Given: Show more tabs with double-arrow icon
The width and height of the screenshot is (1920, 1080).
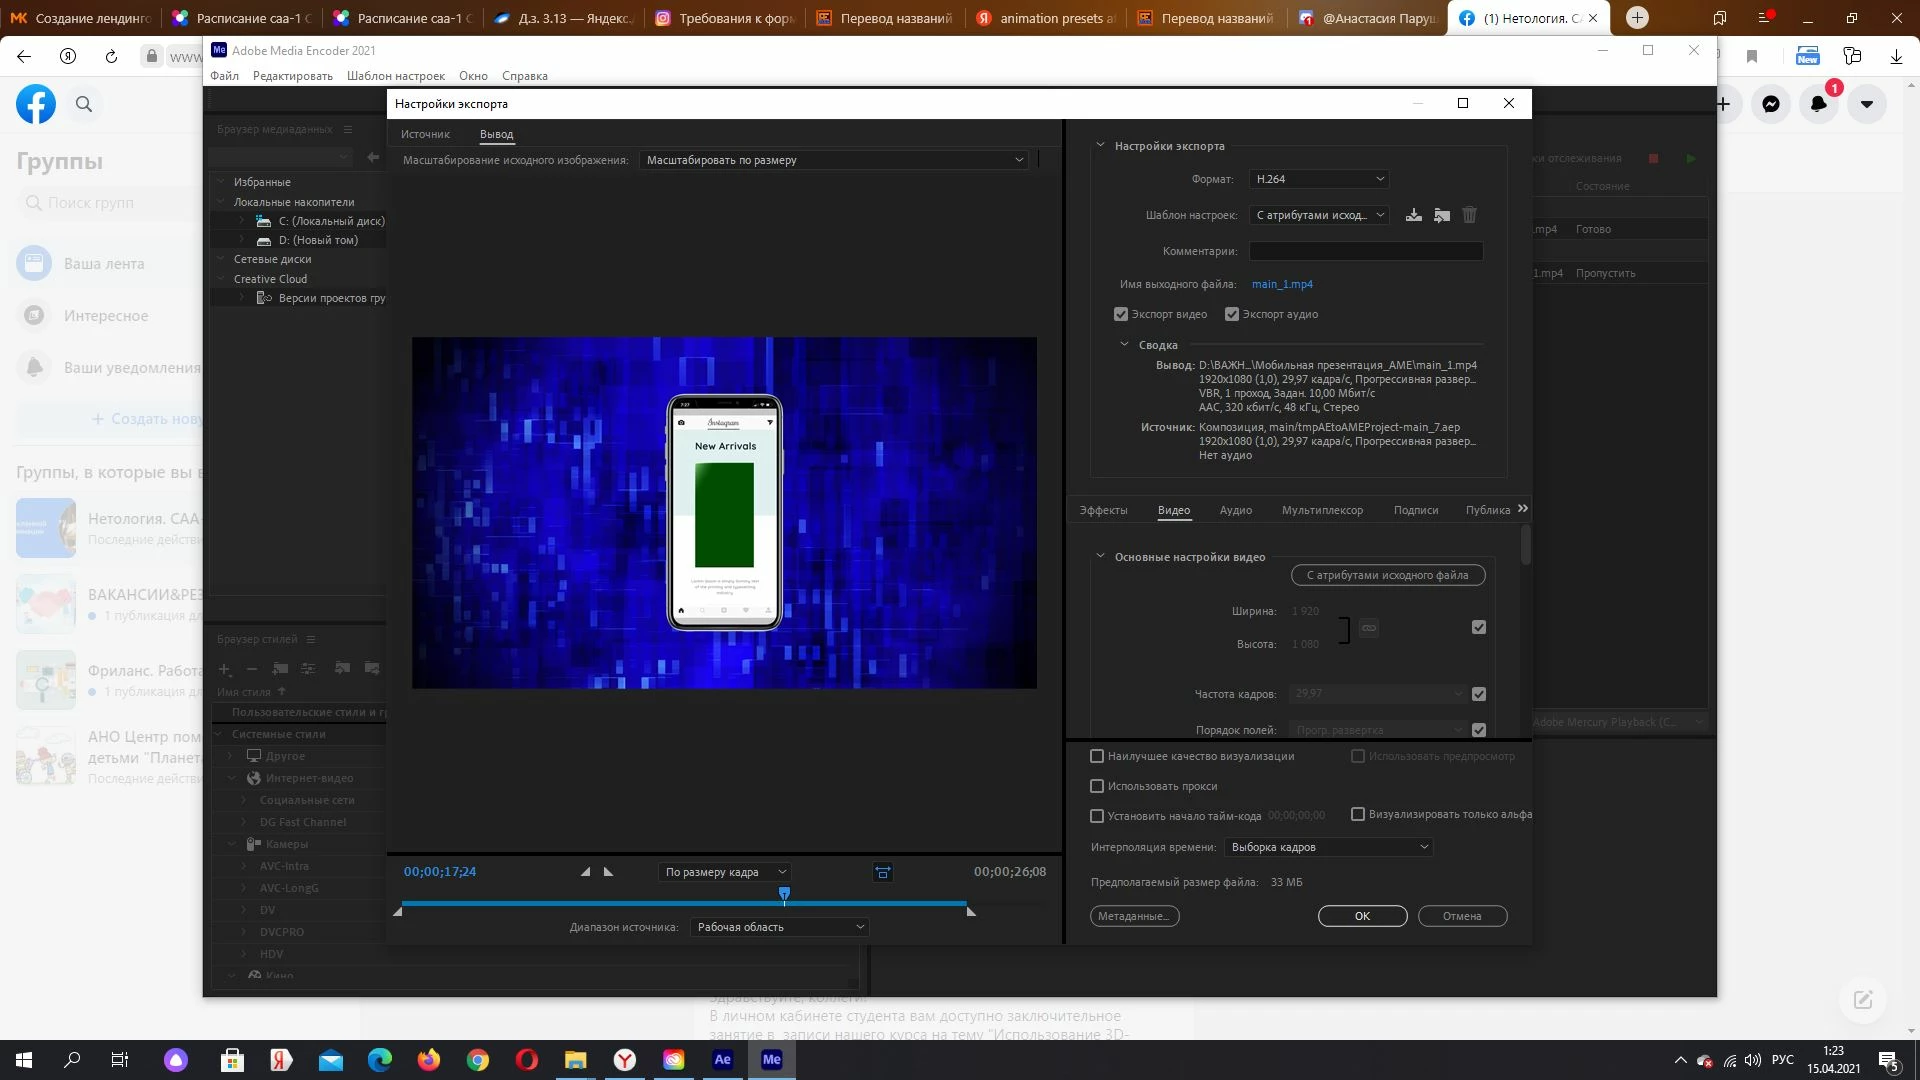Looking at the screenshot, I should point(1522,509).
